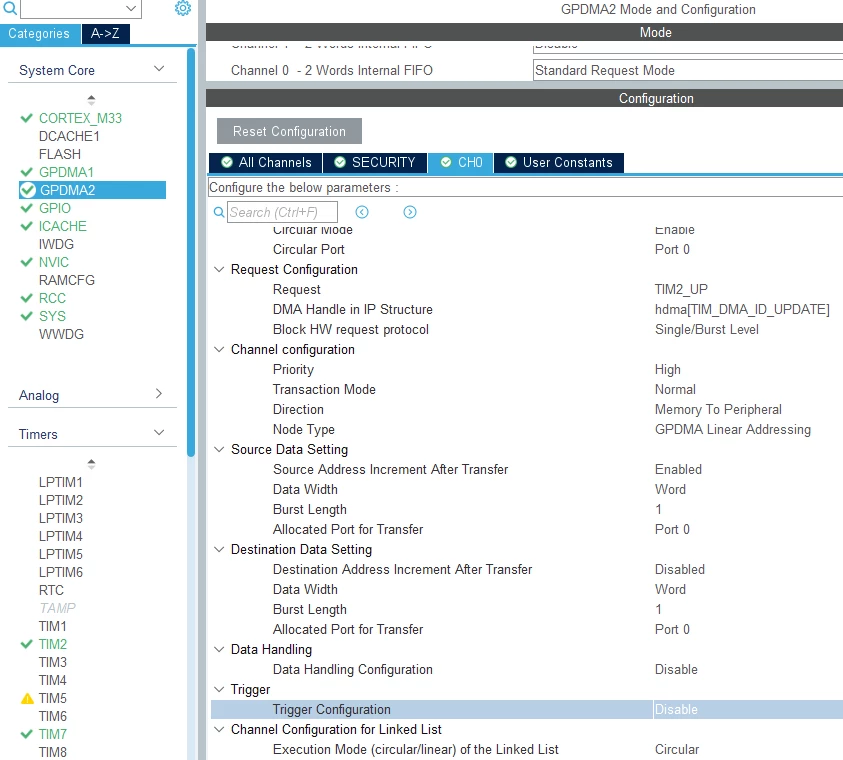Click Source Address Increment value Enabled
The height and width of the screenshot is (760, 843).
pos(678,469)
